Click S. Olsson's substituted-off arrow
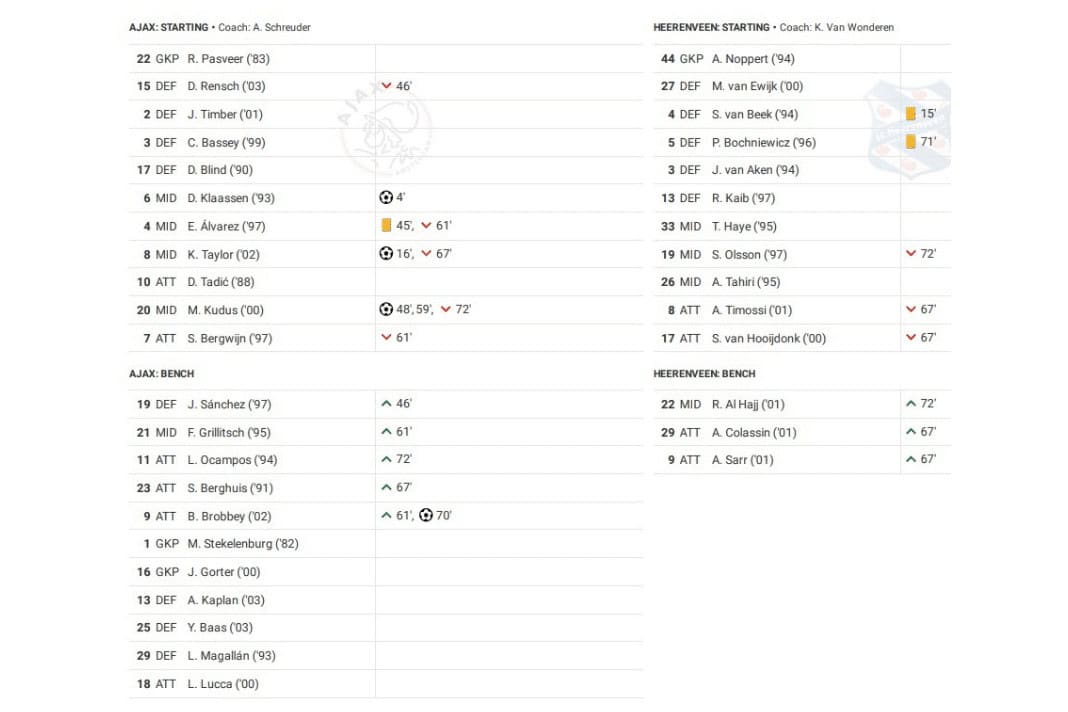This screenshot has width=1068, height=712. pos(911,254)
